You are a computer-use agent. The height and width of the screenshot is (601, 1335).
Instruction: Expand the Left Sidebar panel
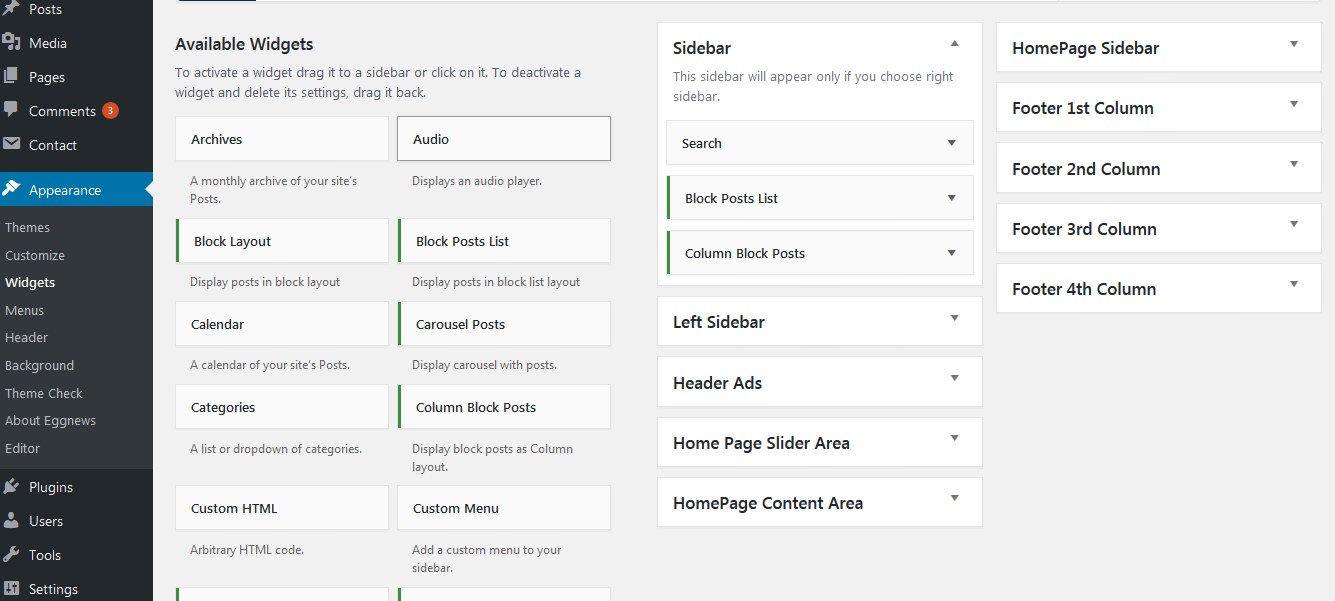pos(954,319)
